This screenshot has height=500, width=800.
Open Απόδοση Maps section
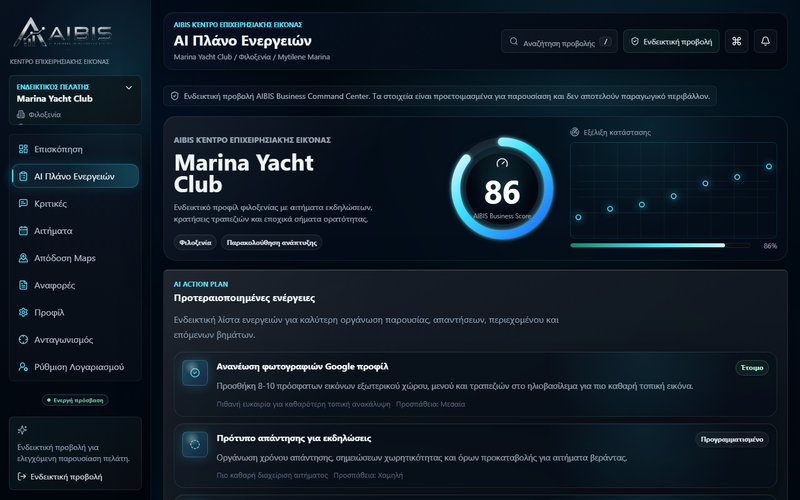coord(75,258)
